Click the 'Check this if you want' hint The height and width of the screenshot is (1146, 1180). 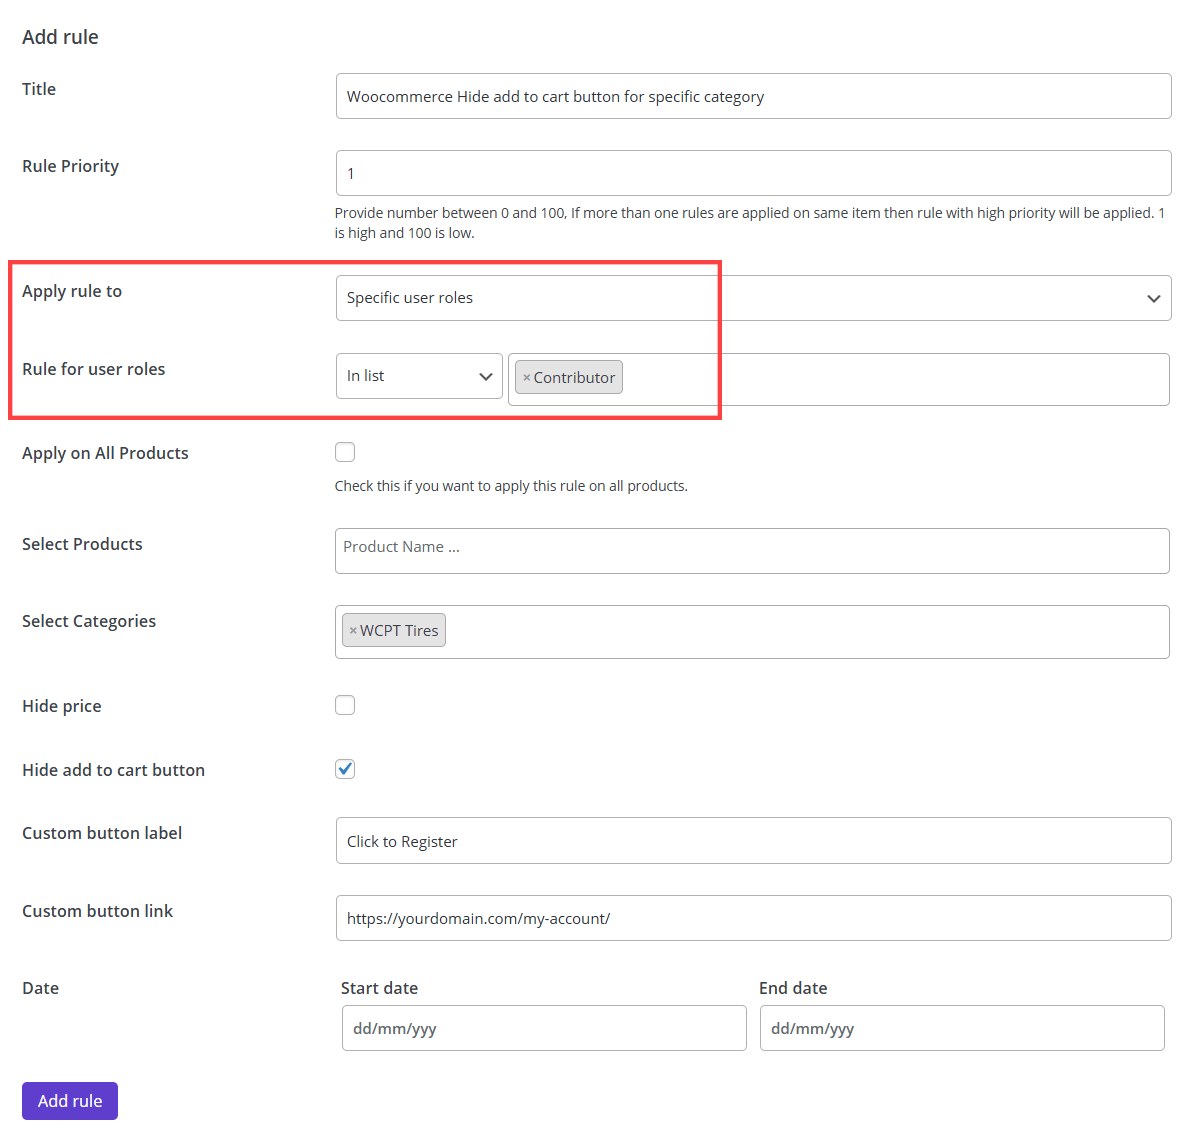click(511, 486)
